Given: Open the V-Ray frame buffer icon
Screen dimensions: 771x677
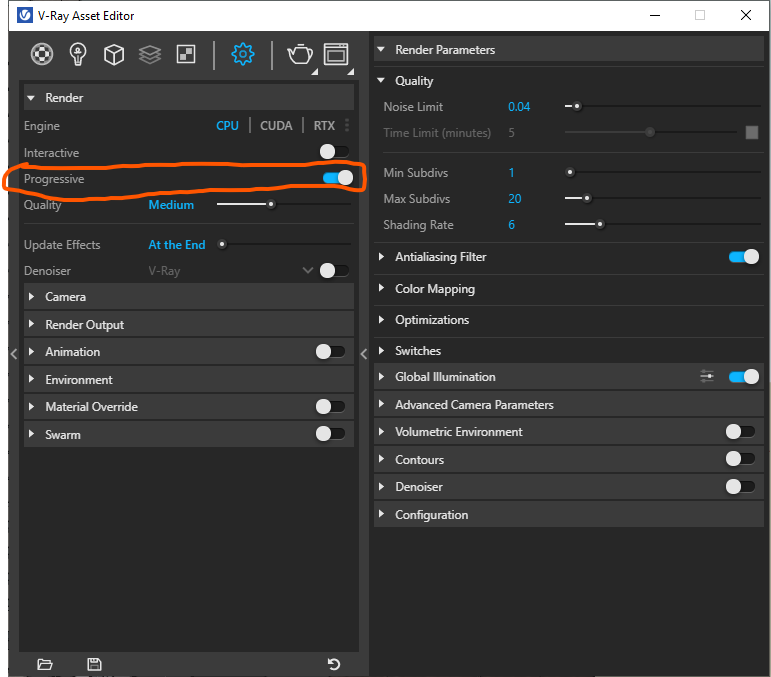Looking at the screenshot, I should pos(336,54).
